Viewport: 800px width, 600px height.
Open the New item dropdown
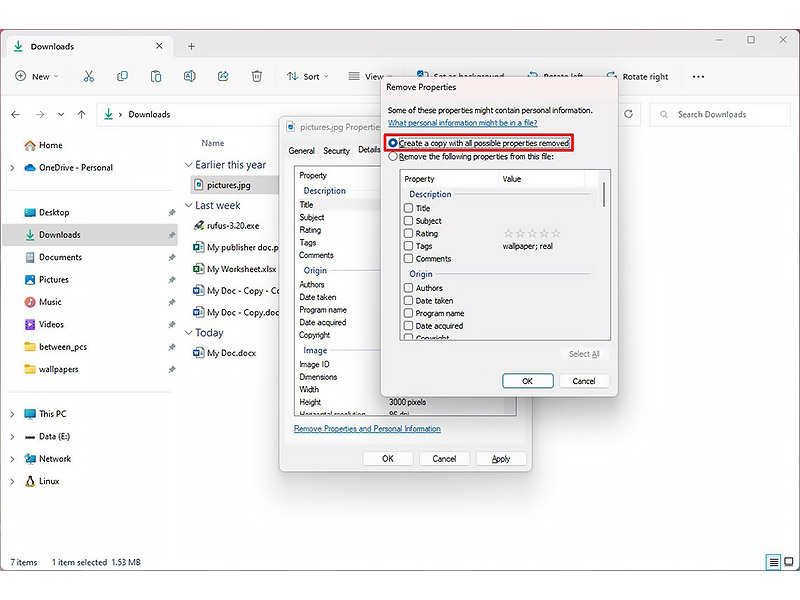click(x=37, y=77)
